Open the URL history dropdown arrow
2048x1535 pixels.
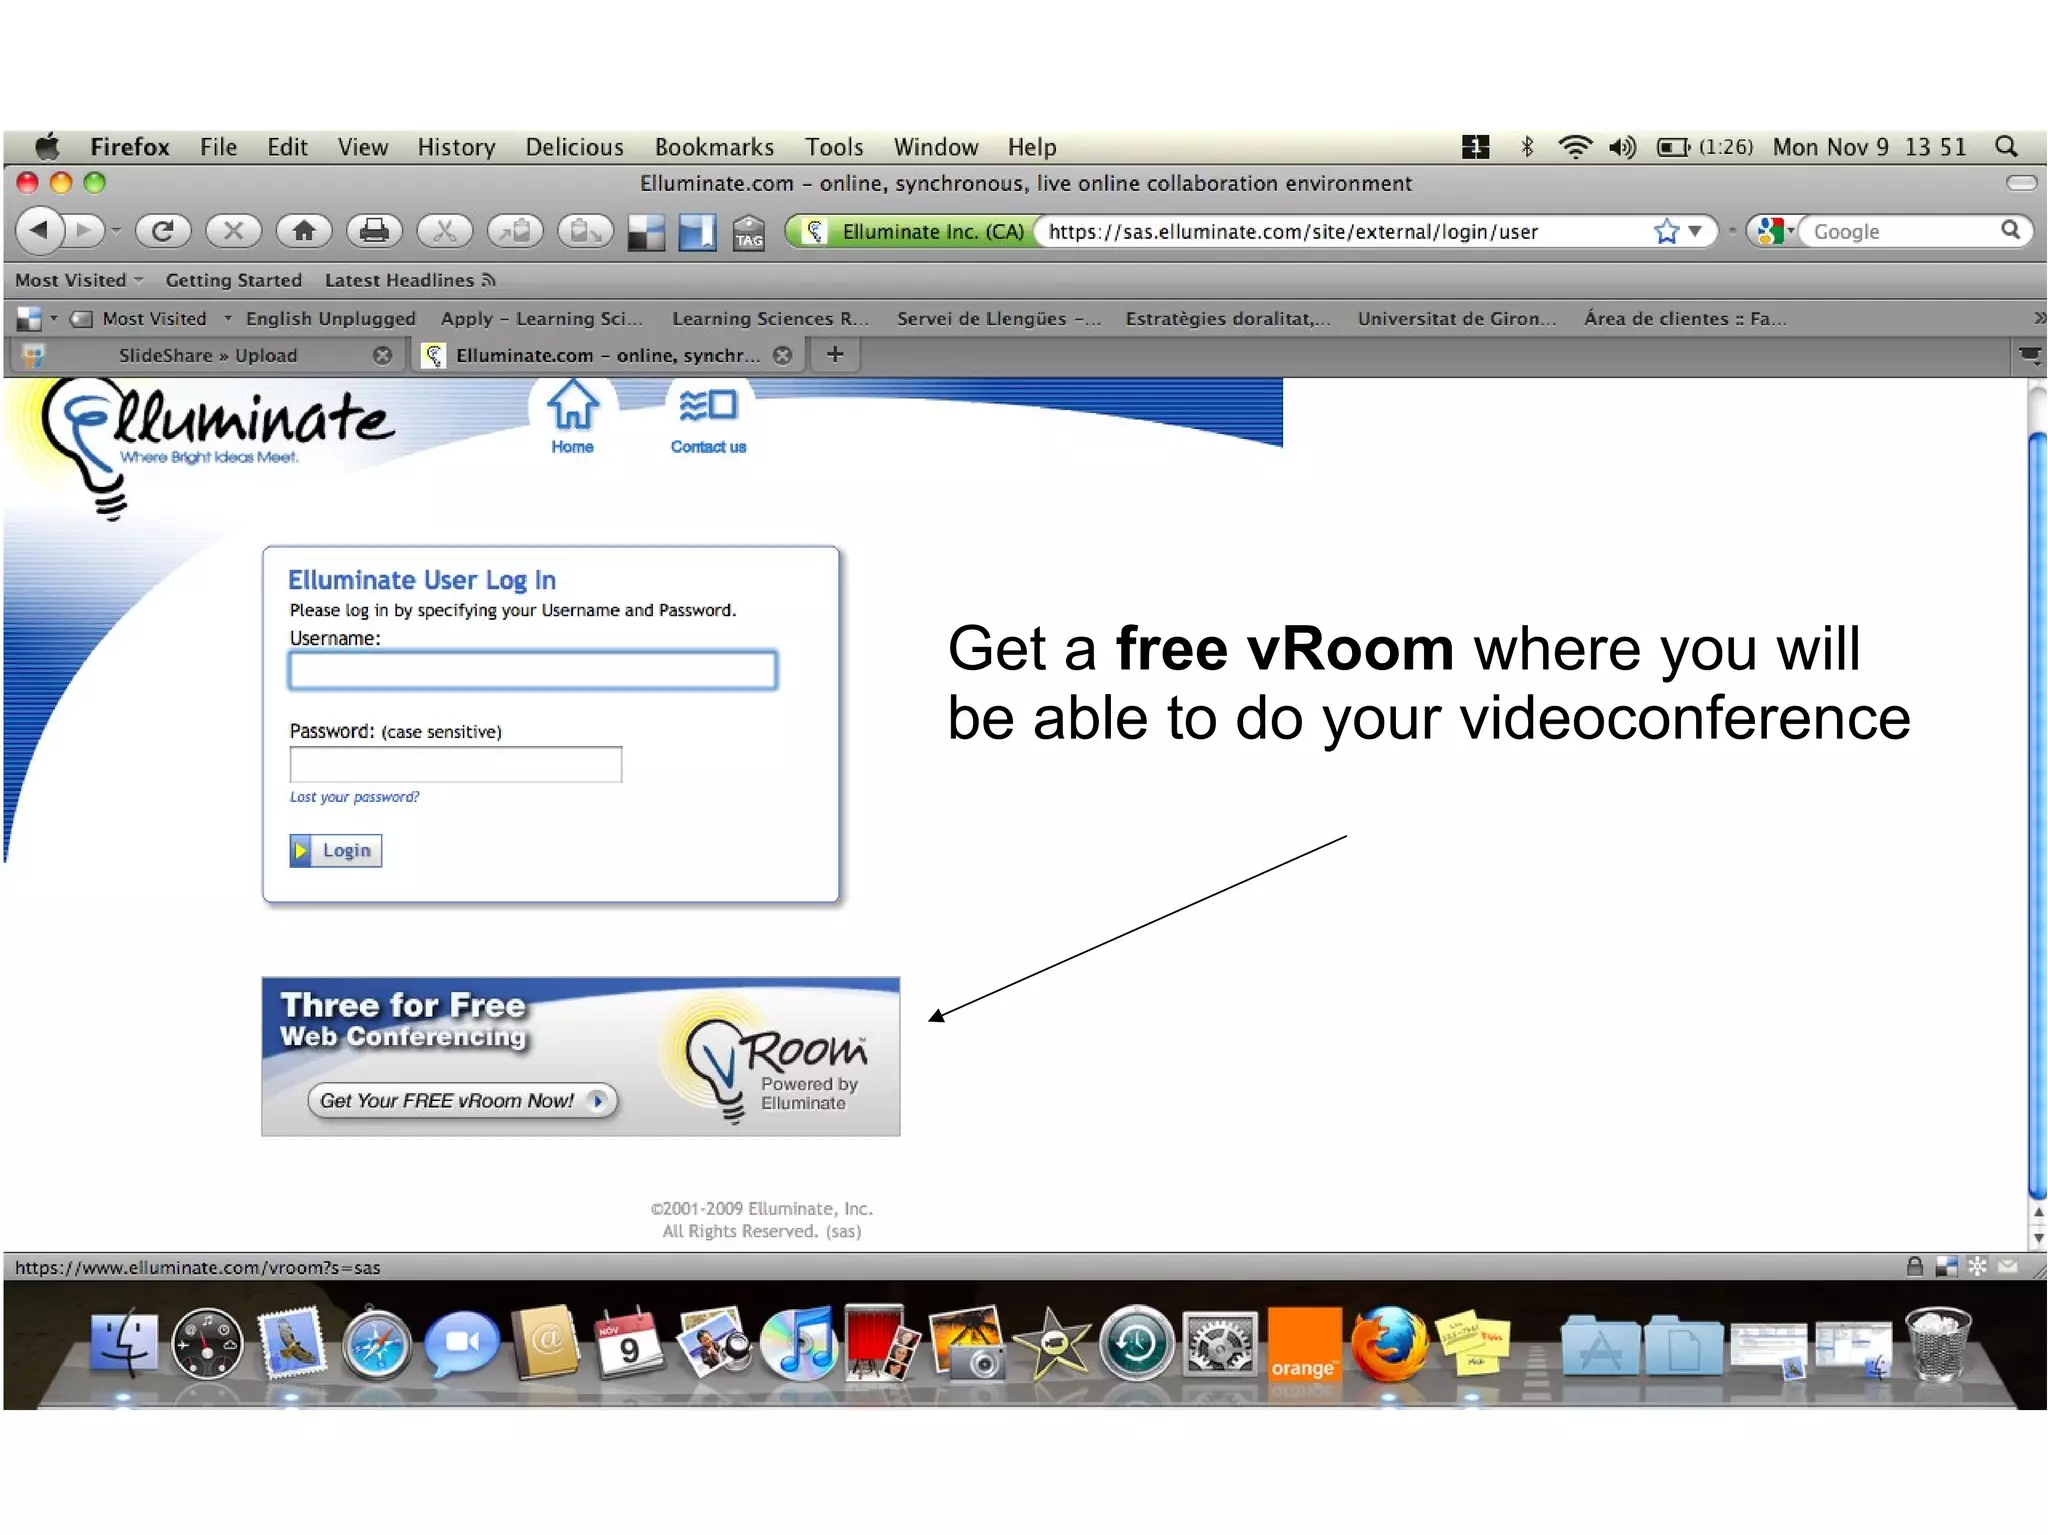tap(1696, 232)
